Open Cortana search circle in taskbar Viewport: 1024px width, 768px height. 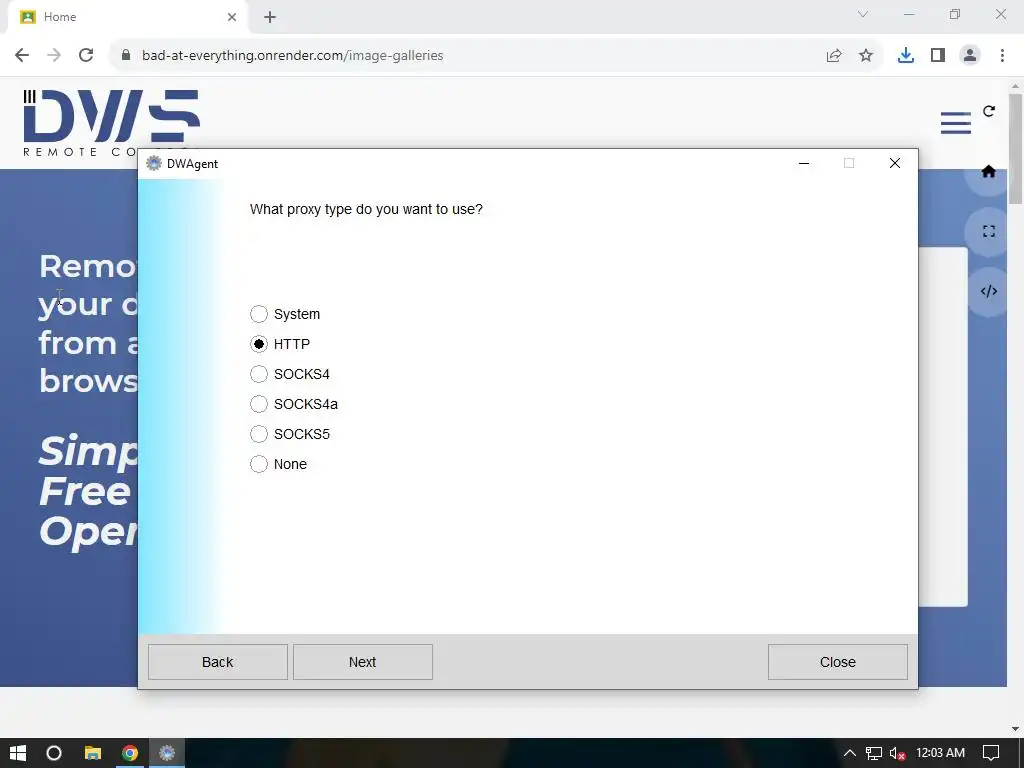54,753
